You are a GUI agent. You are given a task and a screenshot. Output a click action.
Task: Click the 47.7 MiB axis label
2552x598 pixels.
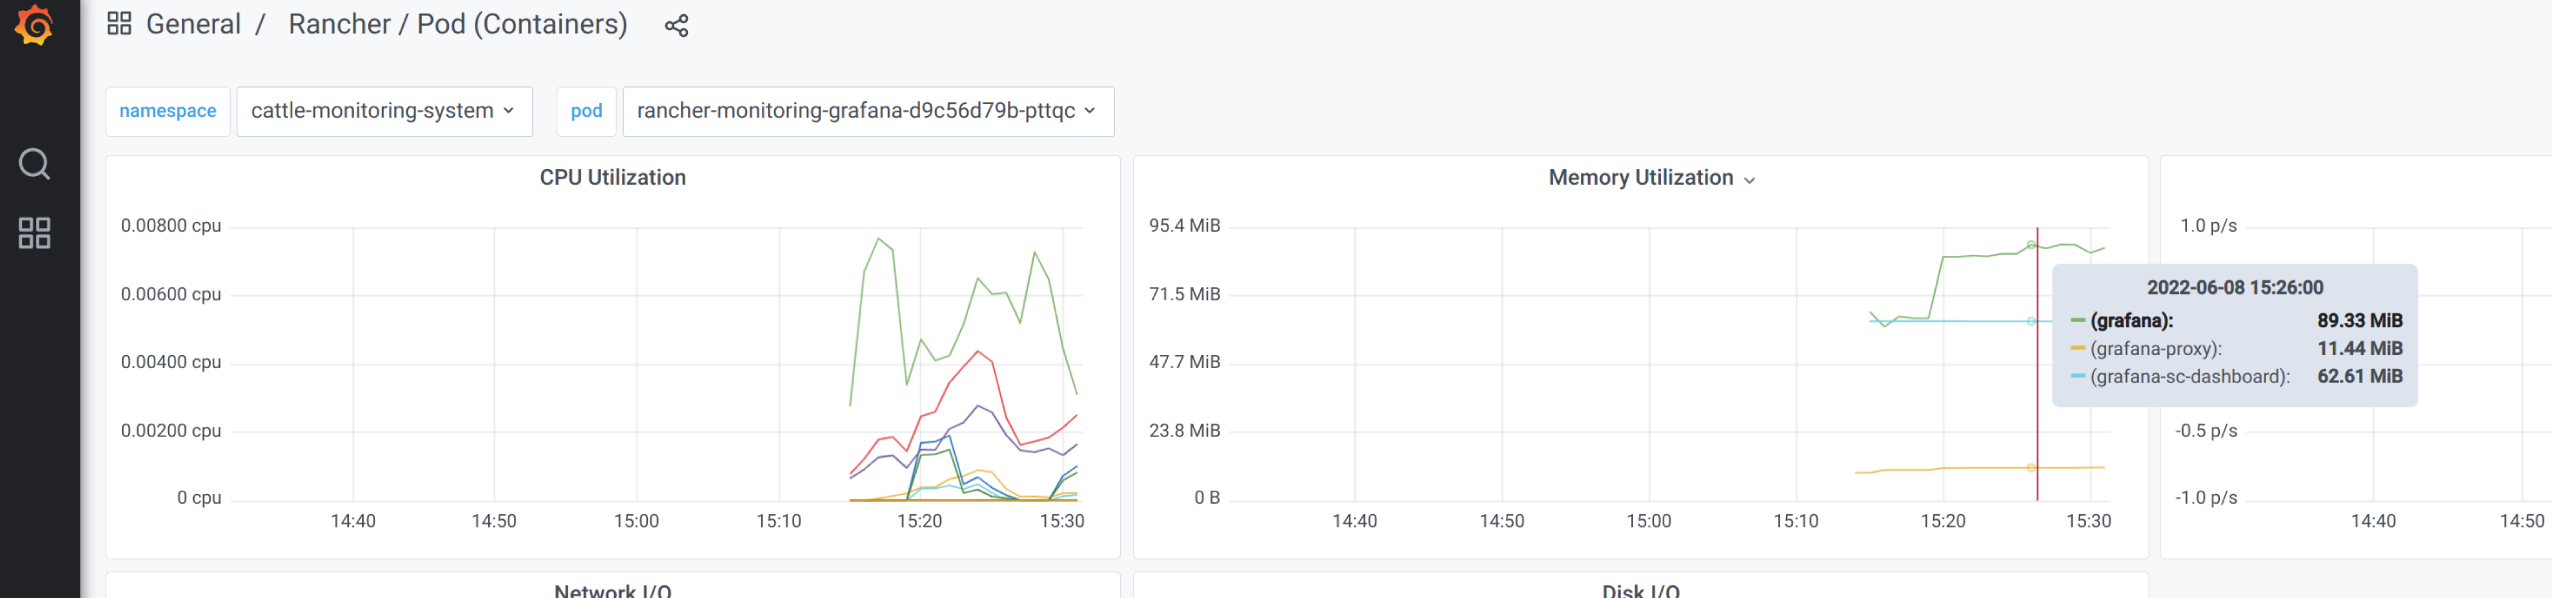1184,362
